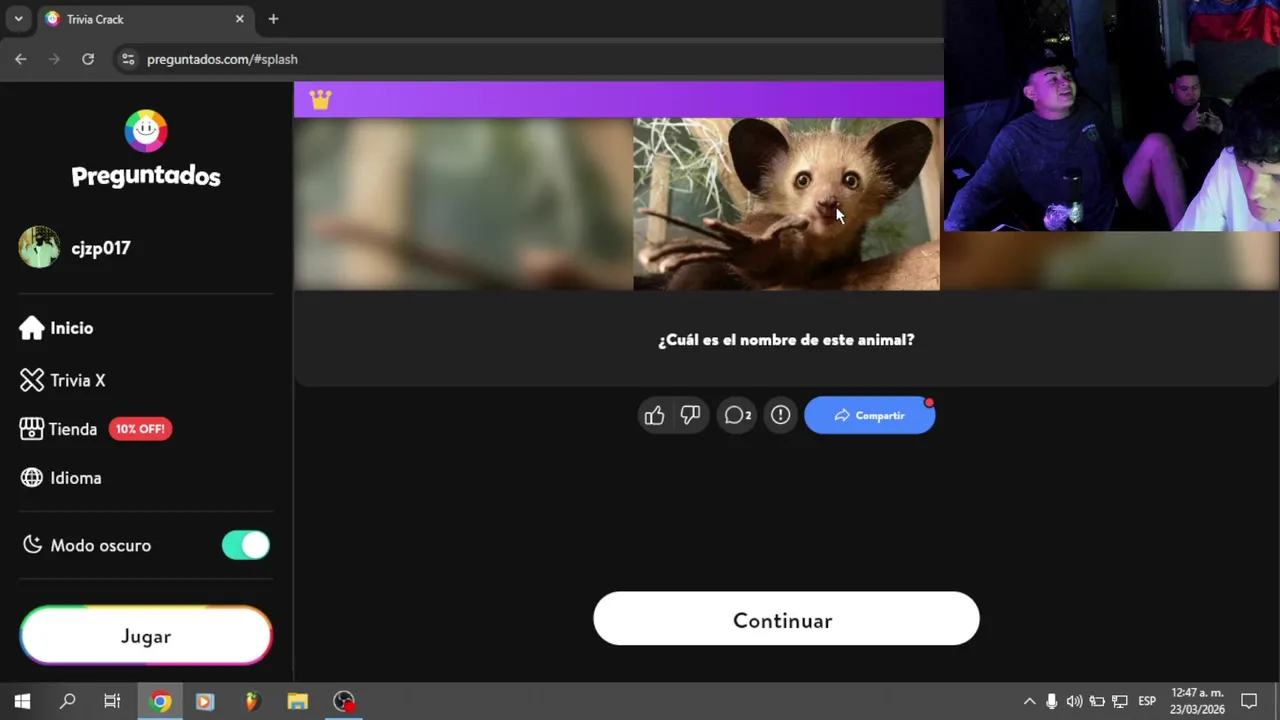Screen dimensions: 1280x720
Task: Open Inicio in the sidebar
Action: point(56,328)
